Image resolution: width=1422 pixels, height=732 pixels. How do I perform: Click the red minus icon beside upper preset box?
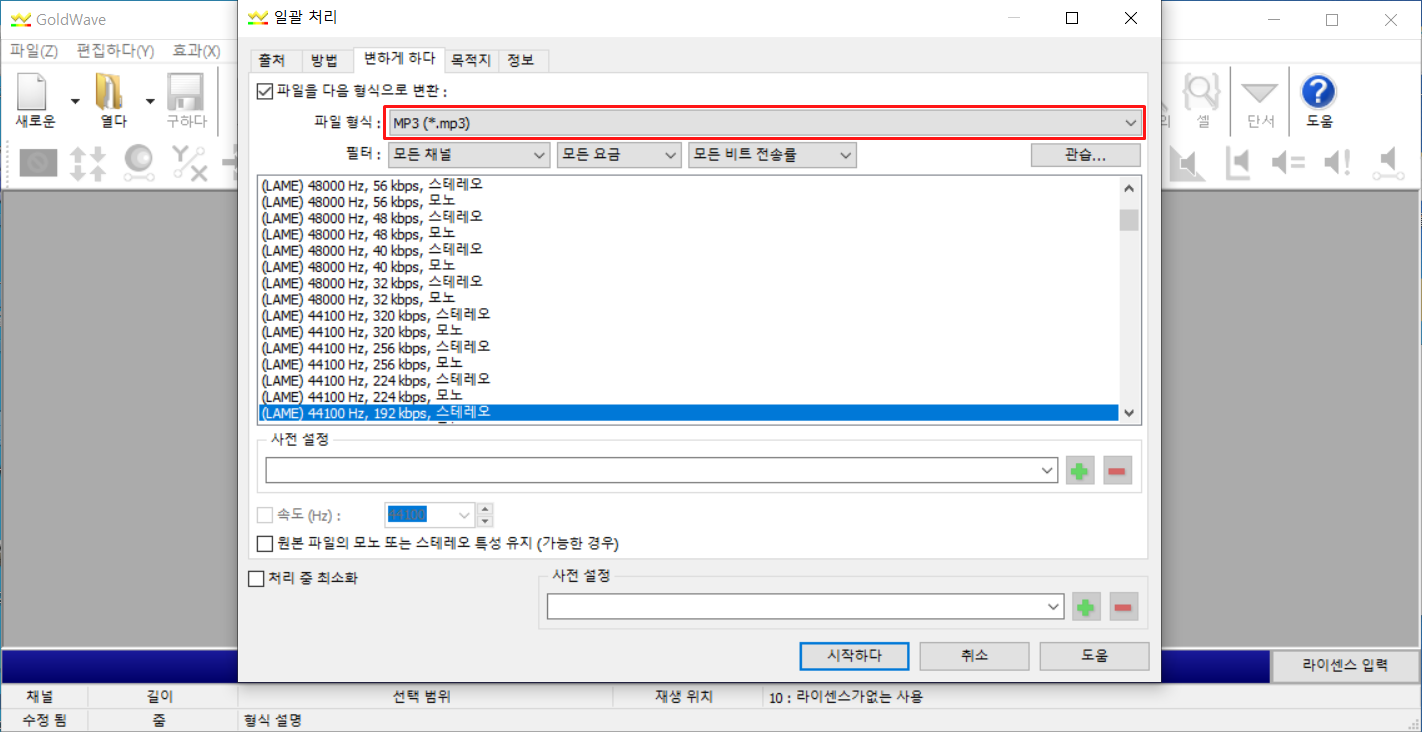[1118, 470]
